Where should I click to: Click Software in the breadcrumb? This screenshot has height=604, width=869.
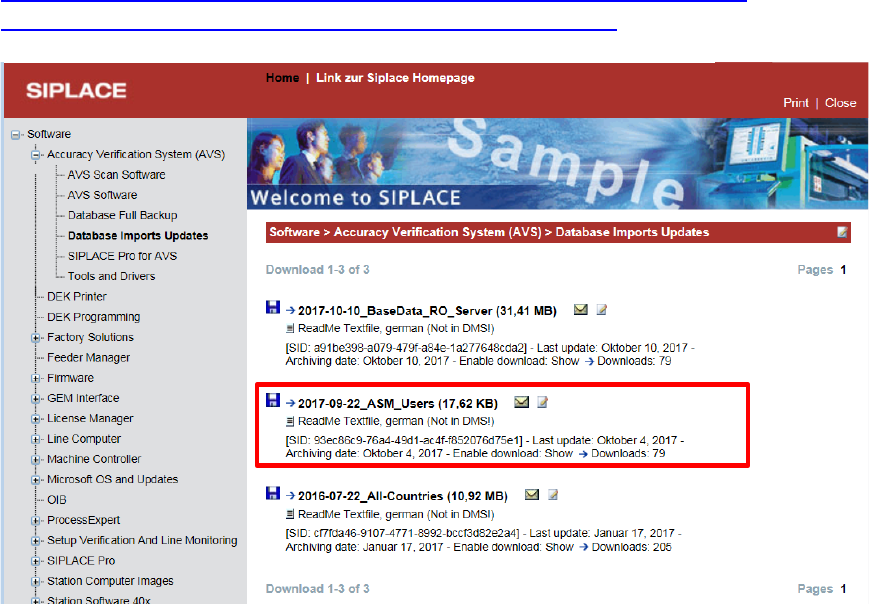[294, 232]
